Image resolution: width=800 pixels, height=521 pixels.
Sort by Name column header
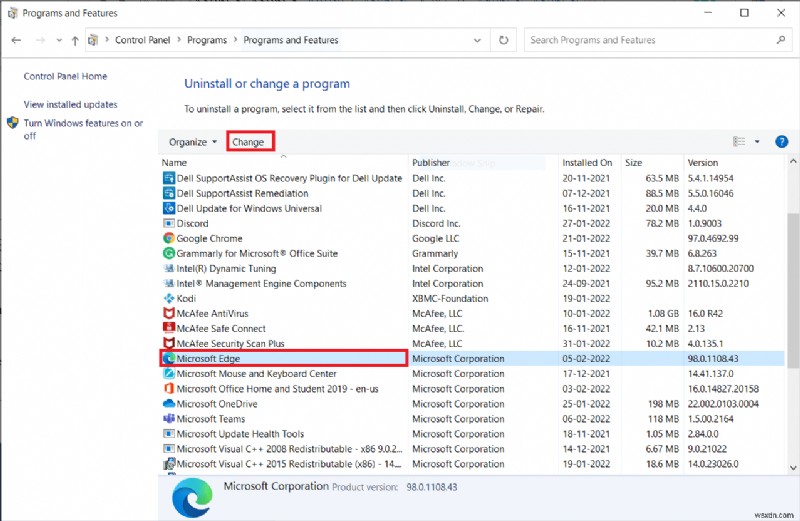click(174, 163)
